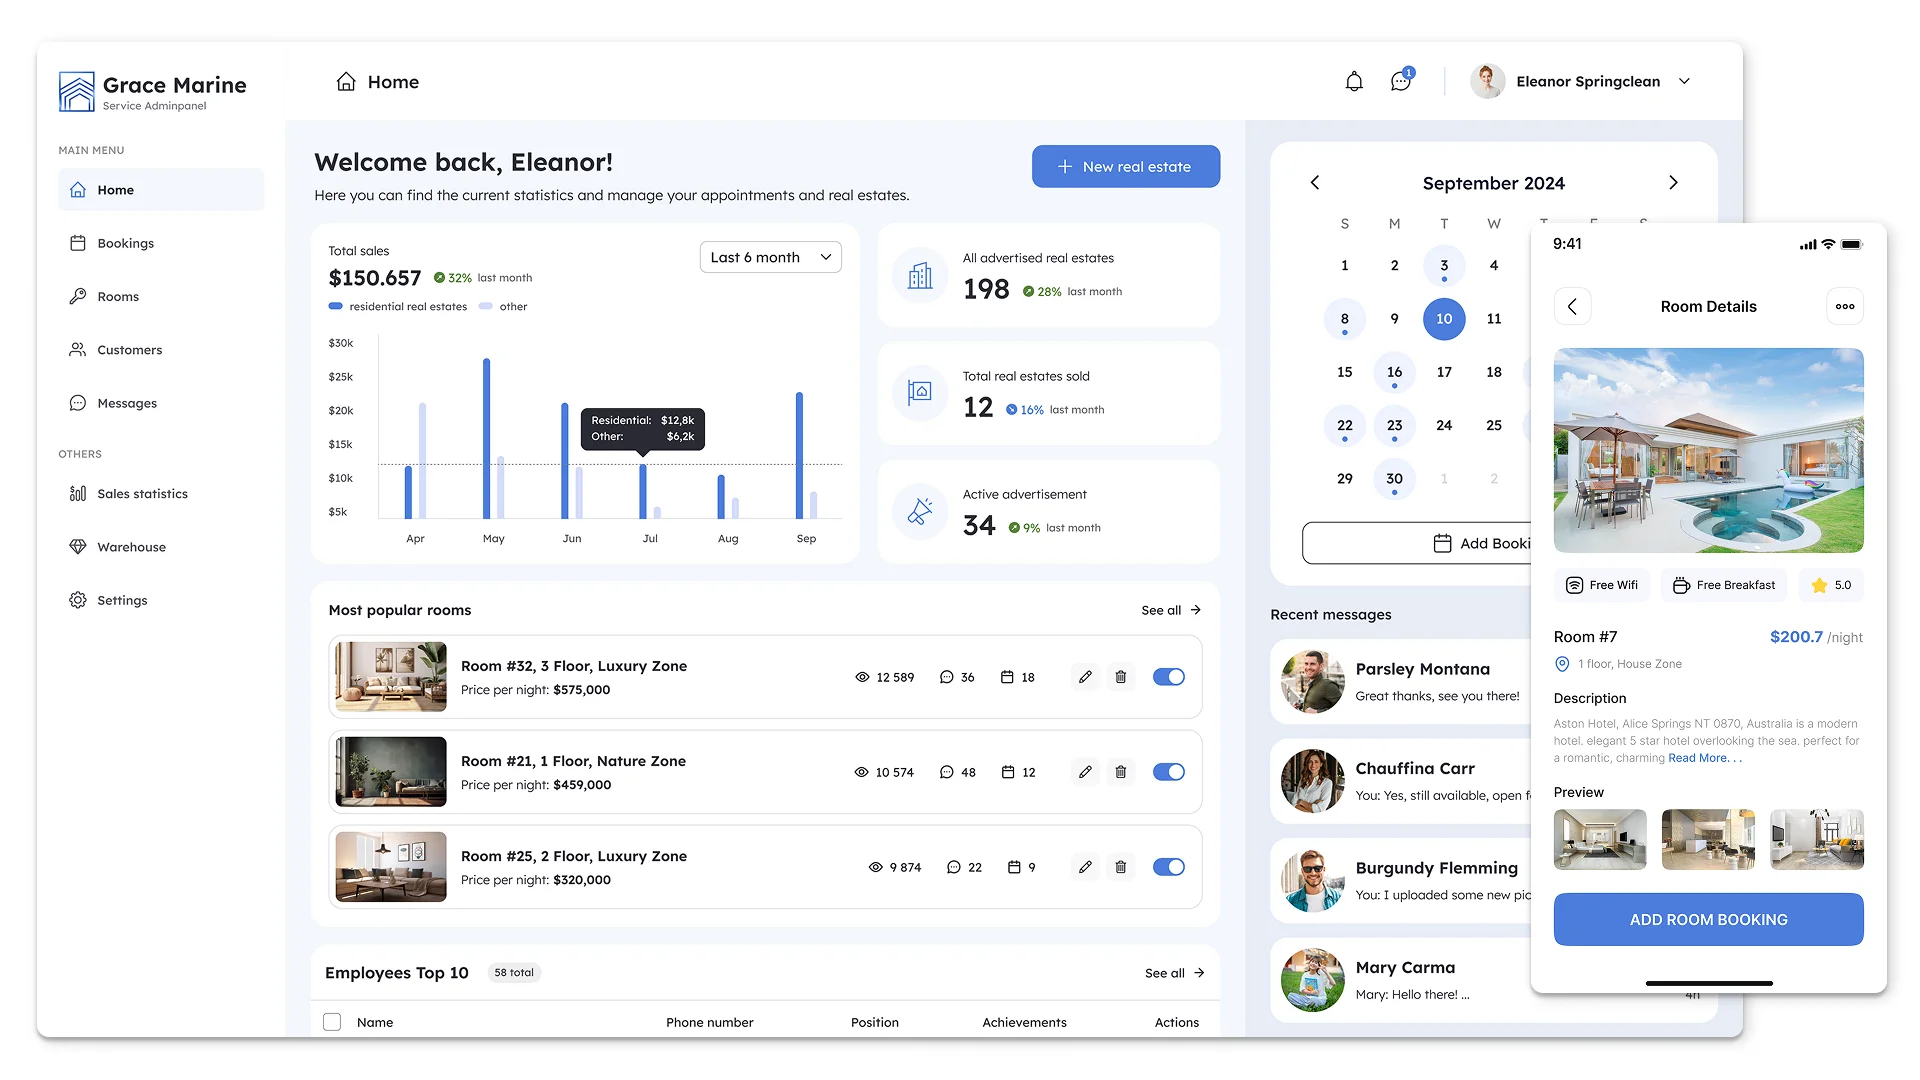Click the other legend swatch

point(486,306)
